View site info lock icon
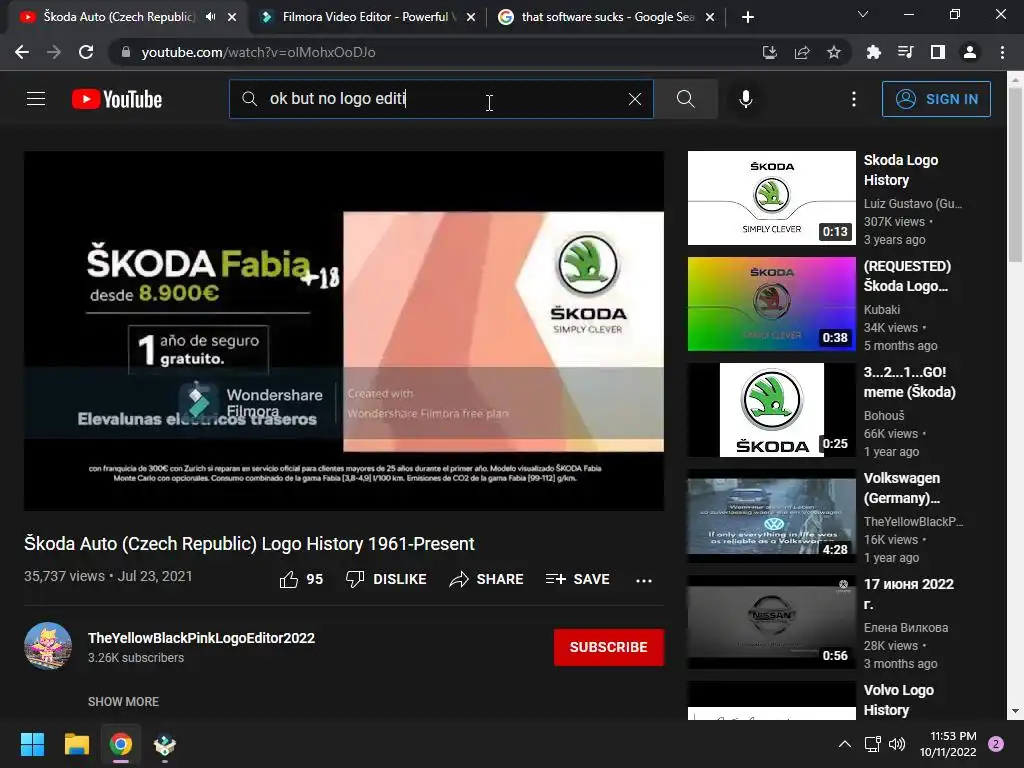 126,52
